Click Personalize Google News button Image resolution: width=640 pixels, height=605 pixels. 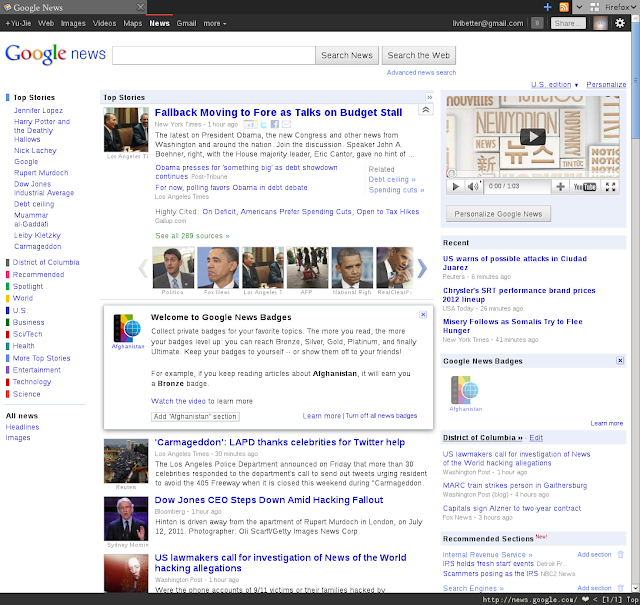[498, 214]
